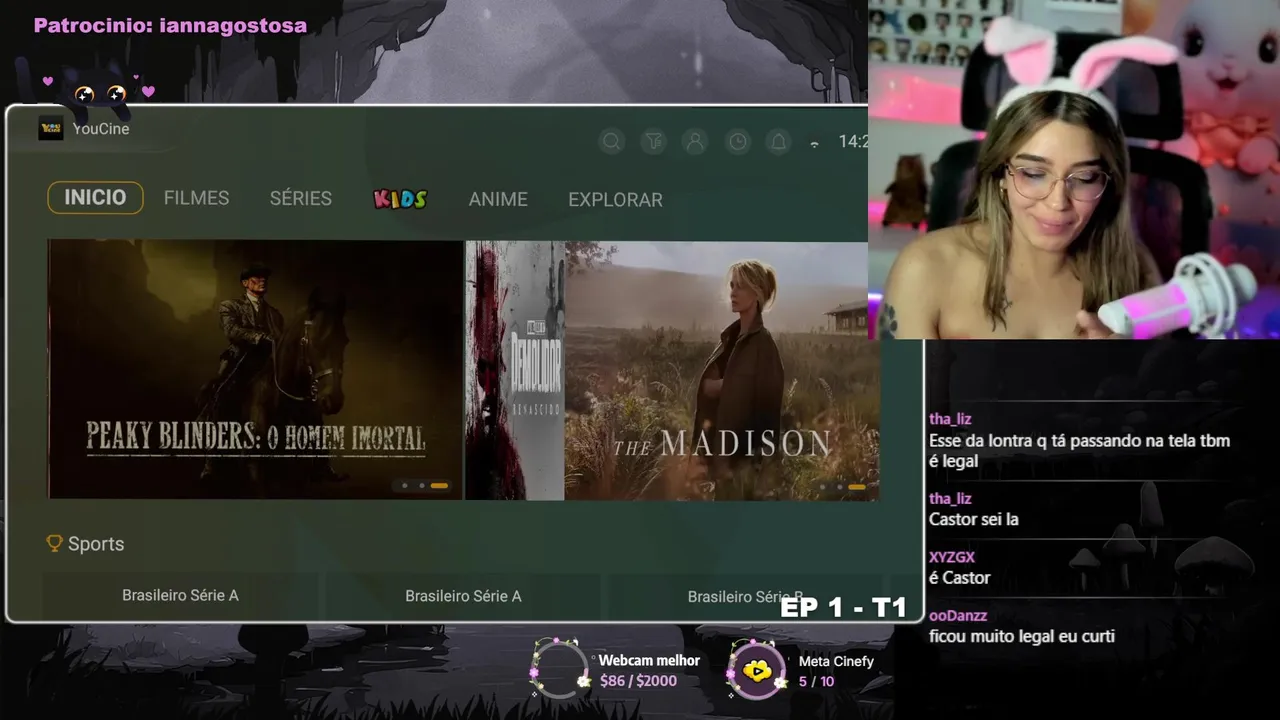Click the Patrocinio: iannagostosa text

pos(170,25)
